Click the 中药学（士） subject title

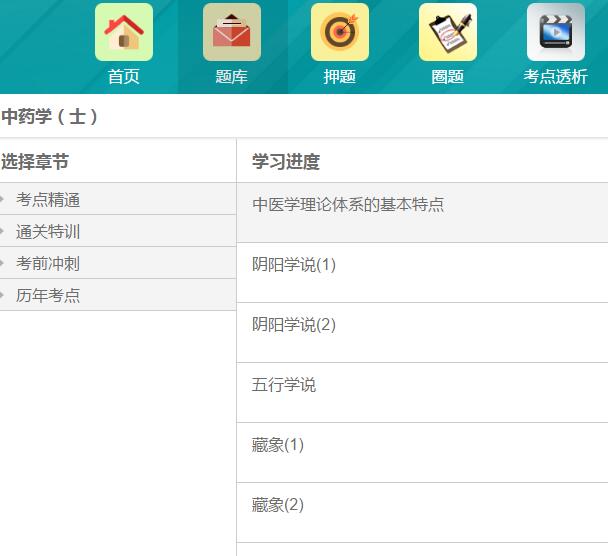[x=49, y=116]
